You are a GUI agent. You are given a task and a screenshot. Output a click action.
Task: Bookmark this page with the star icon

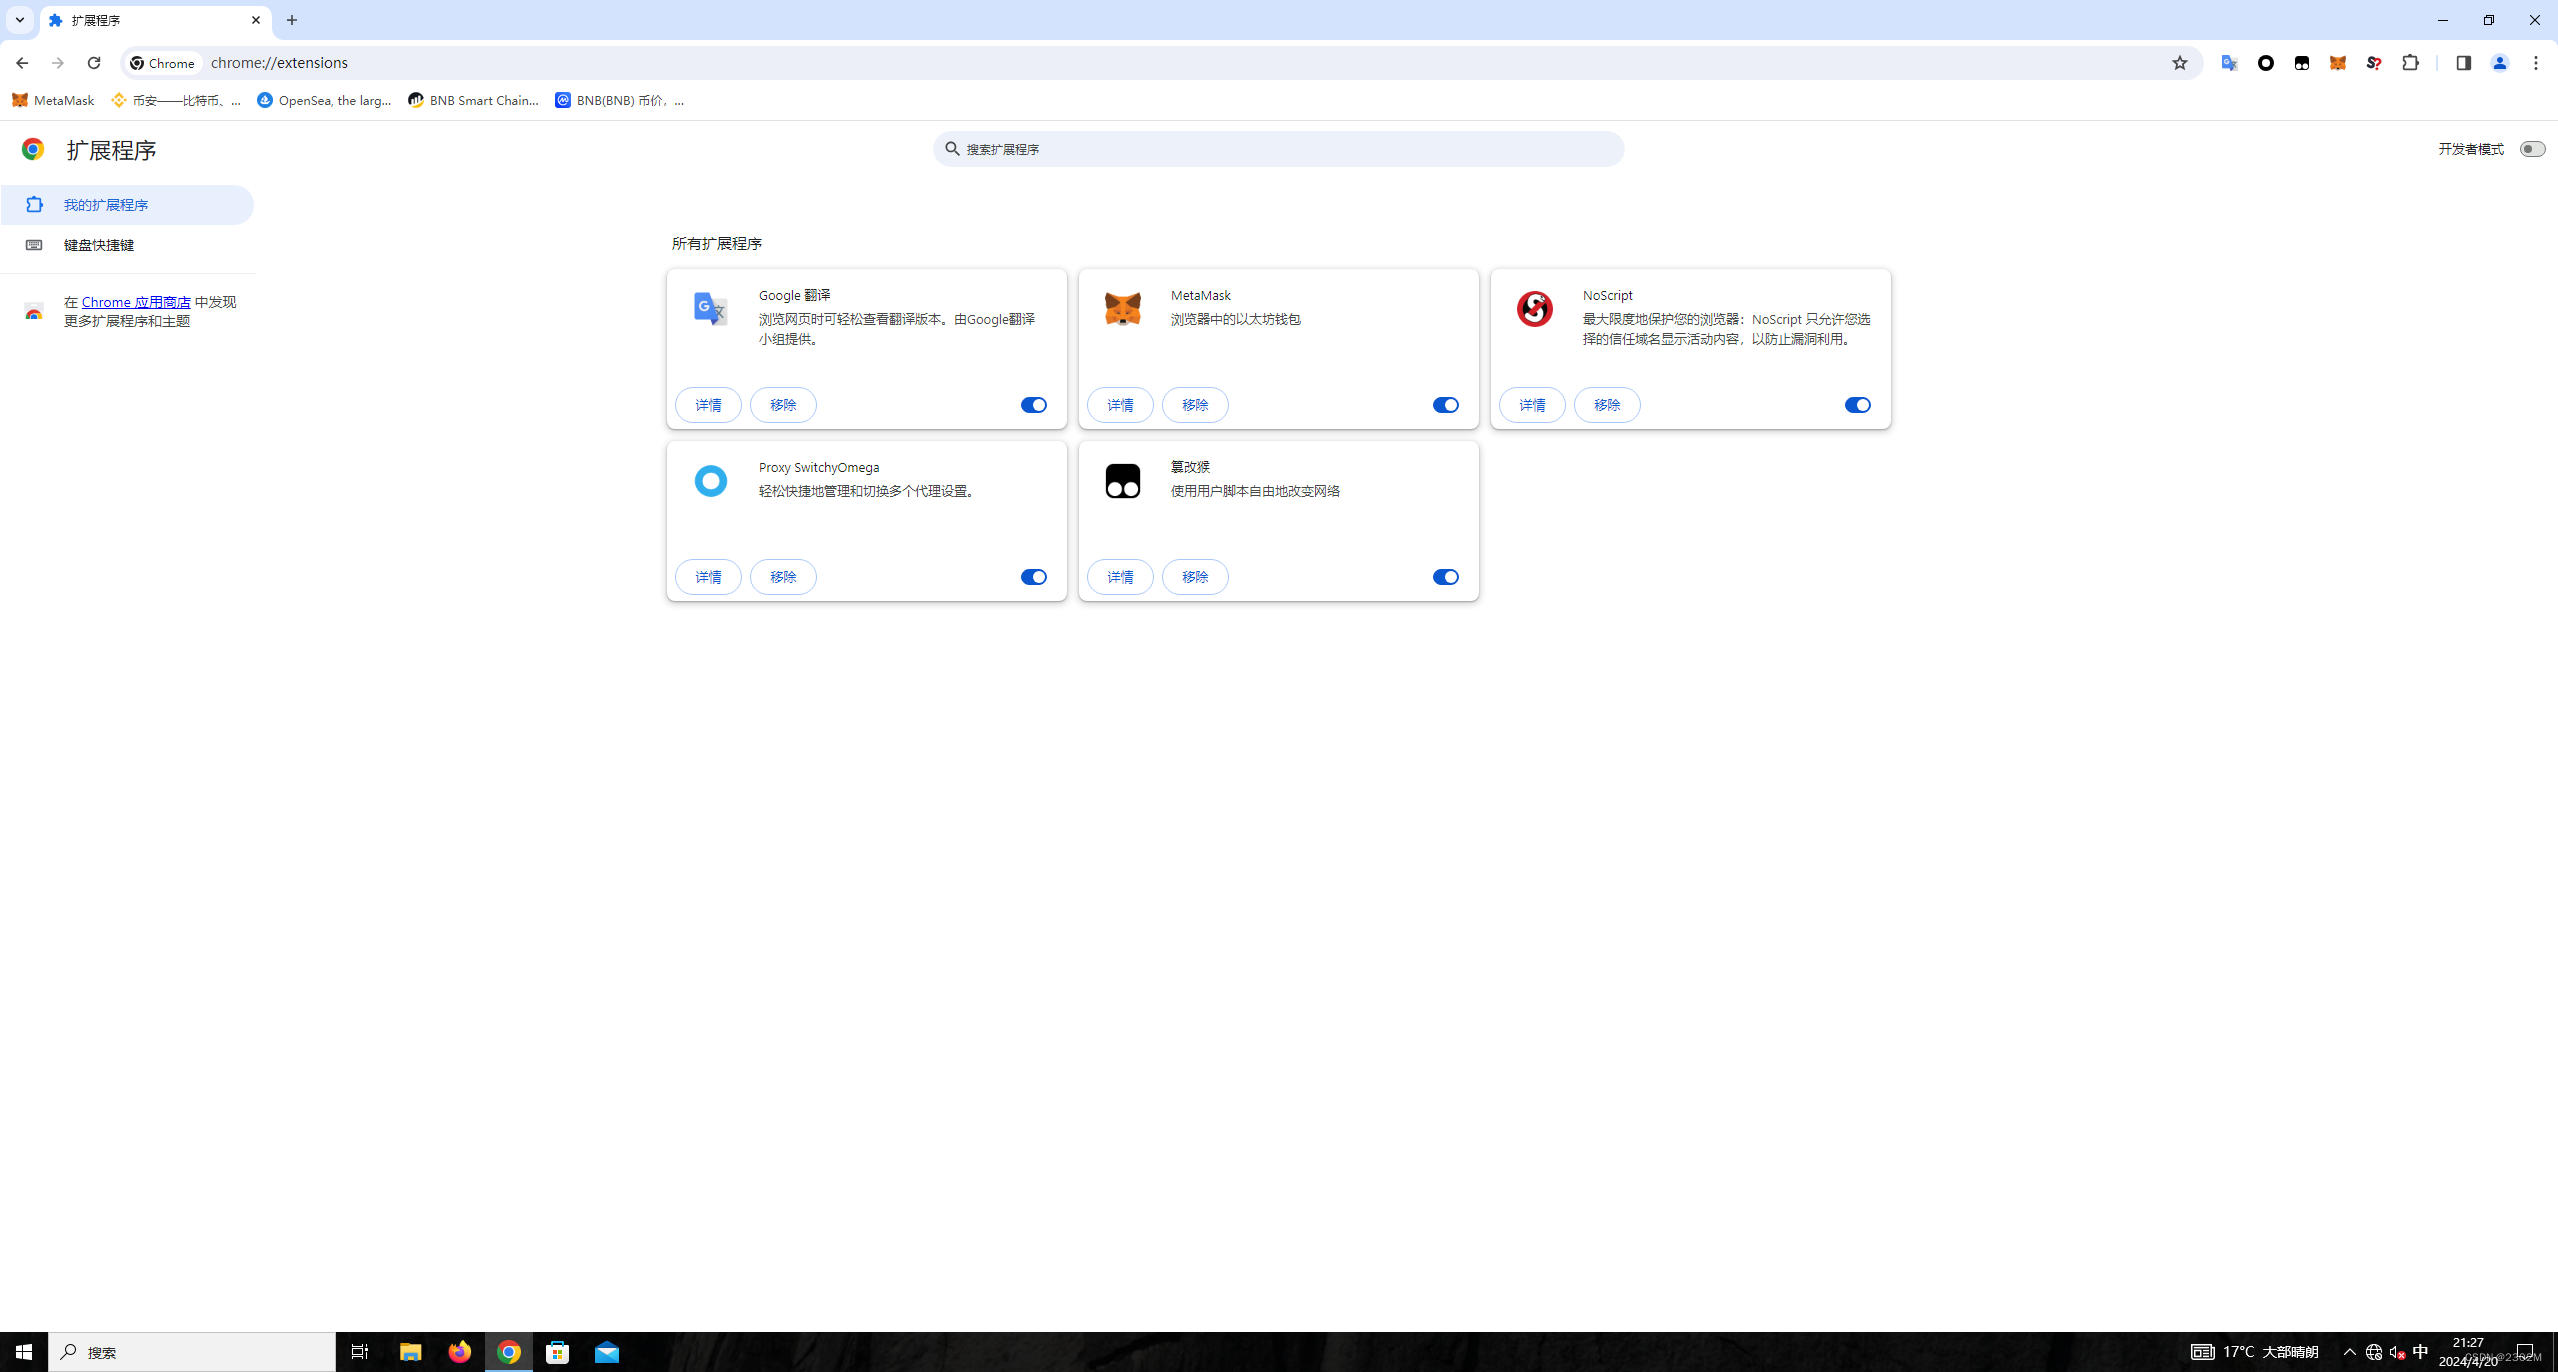[2180, 63]
